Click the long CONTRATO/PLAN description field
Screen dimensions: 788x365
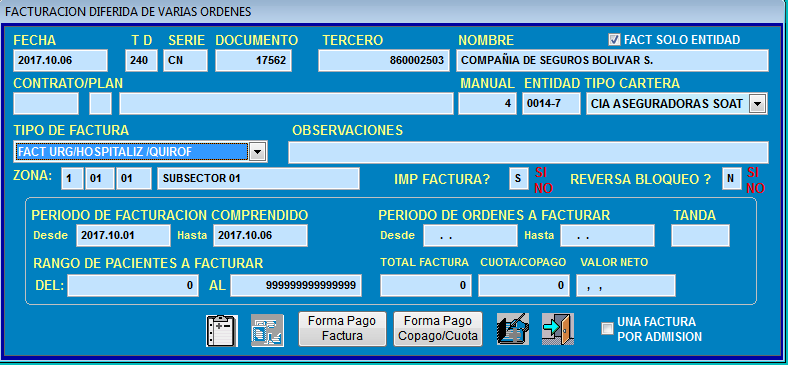tap(286, 104)
